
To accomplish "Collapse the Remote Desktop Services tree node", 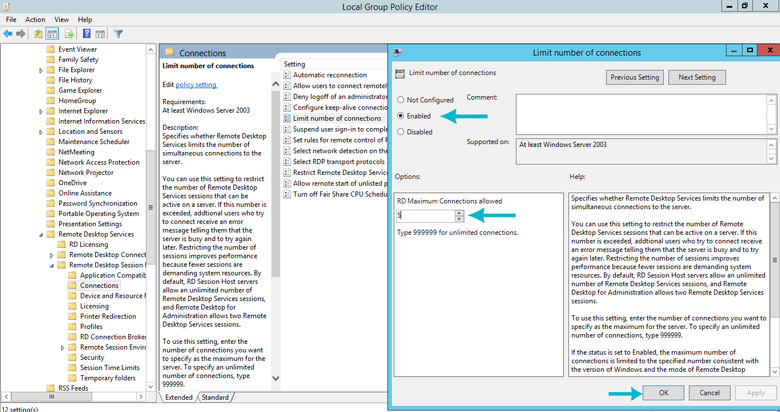I will (x=41, y=235).
